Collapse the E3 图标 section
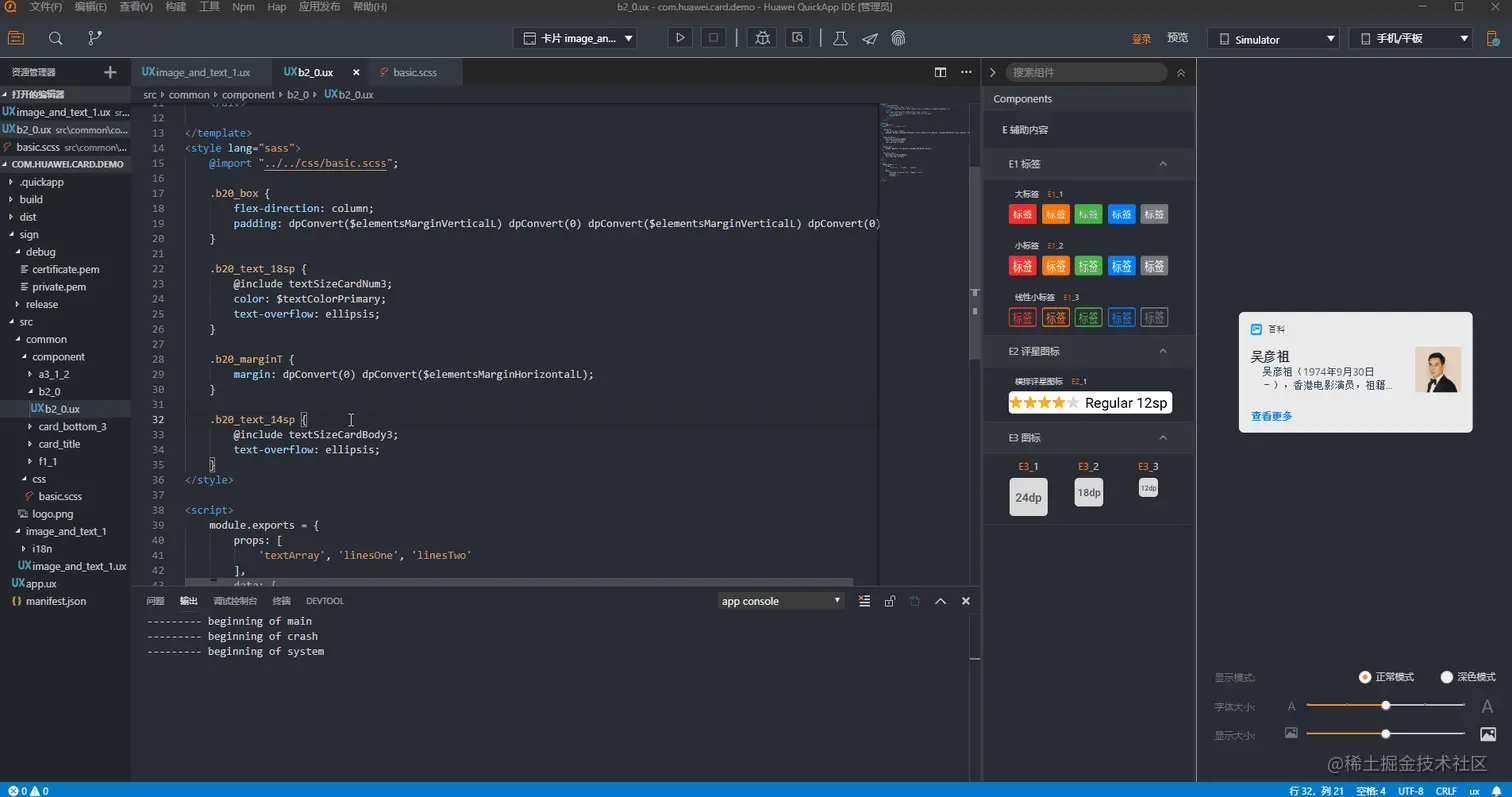The height and width of the screenshot is (797, 1512). tap(1163, 437)
